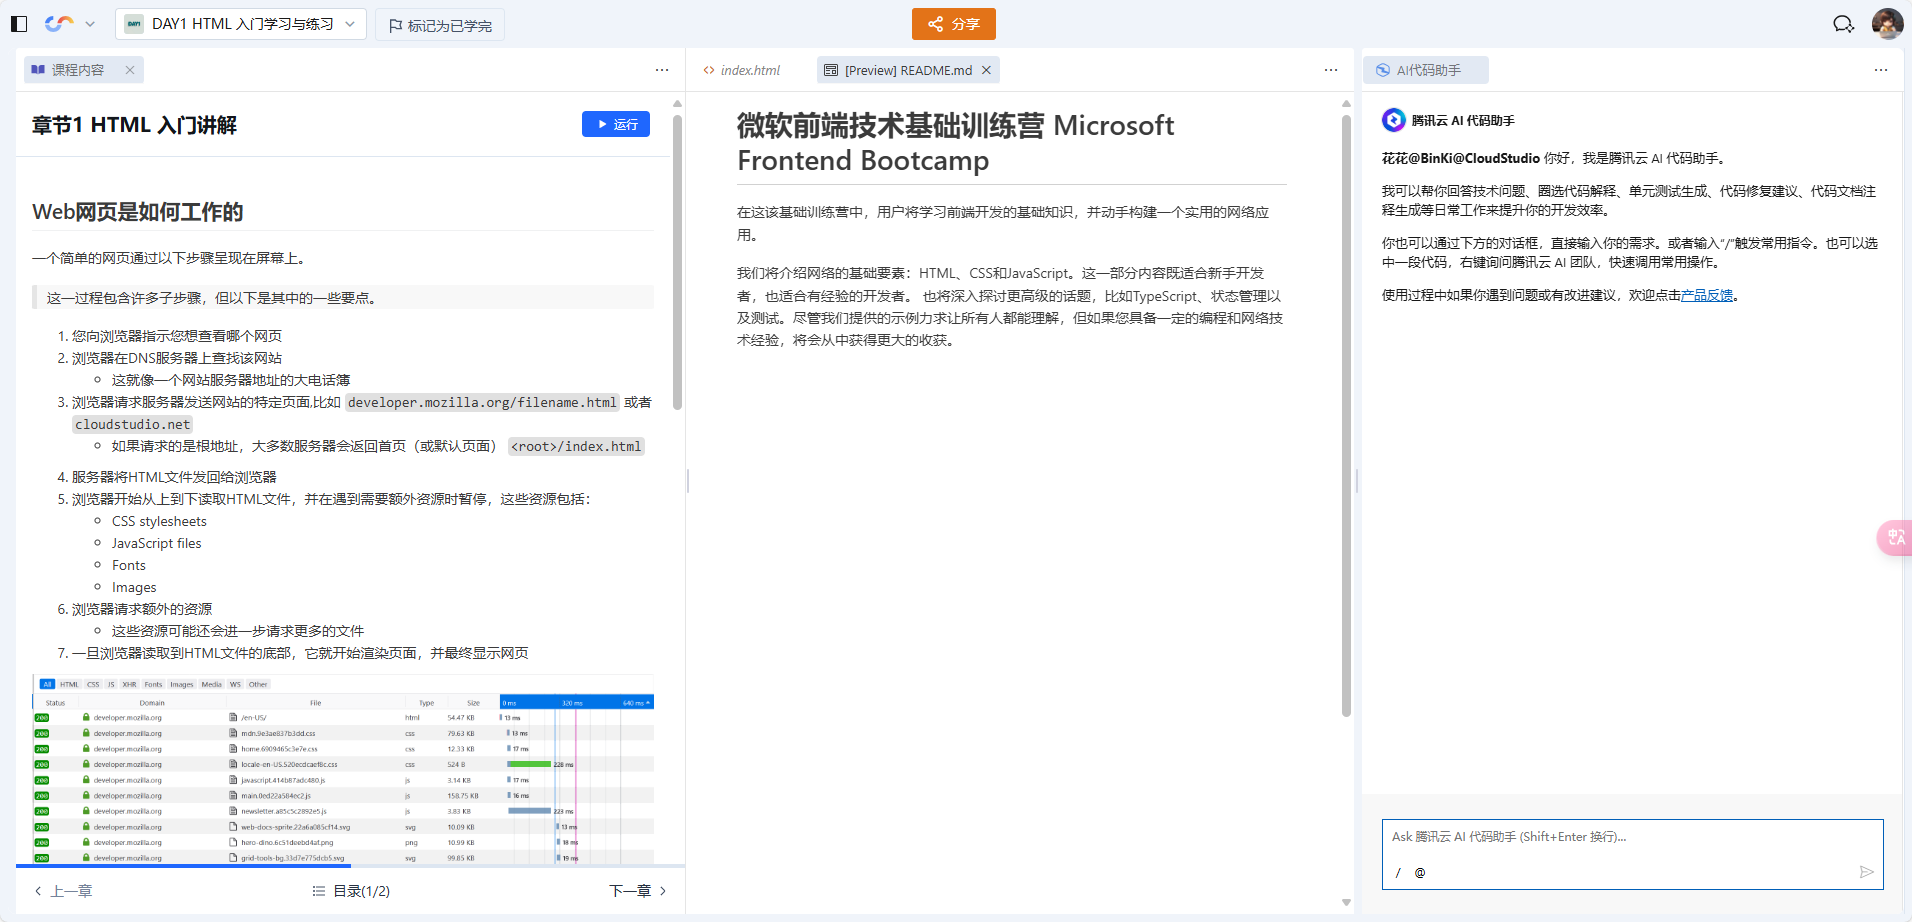This screenshot has height=922, width=1912.
Task: Select the AI代码助手 tab
Action: coord(1425,70)
